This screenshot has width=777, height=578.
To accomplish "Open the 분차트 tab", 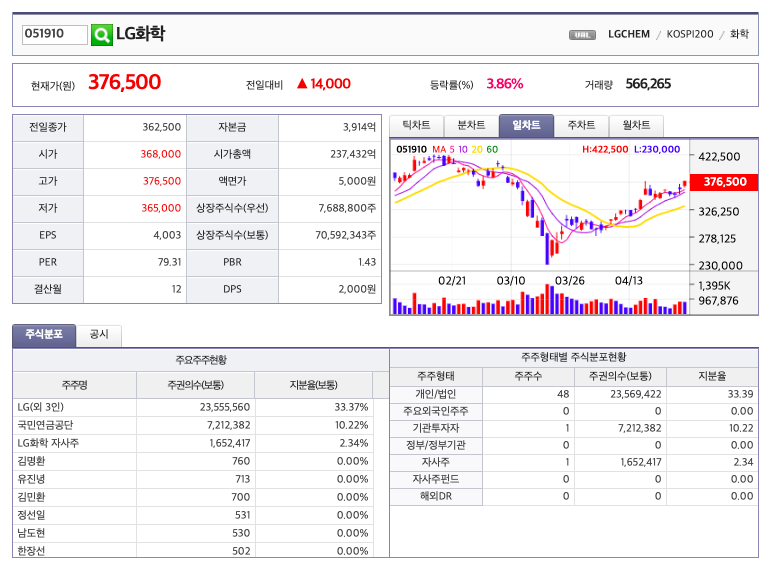I will [x=471, y=125].
